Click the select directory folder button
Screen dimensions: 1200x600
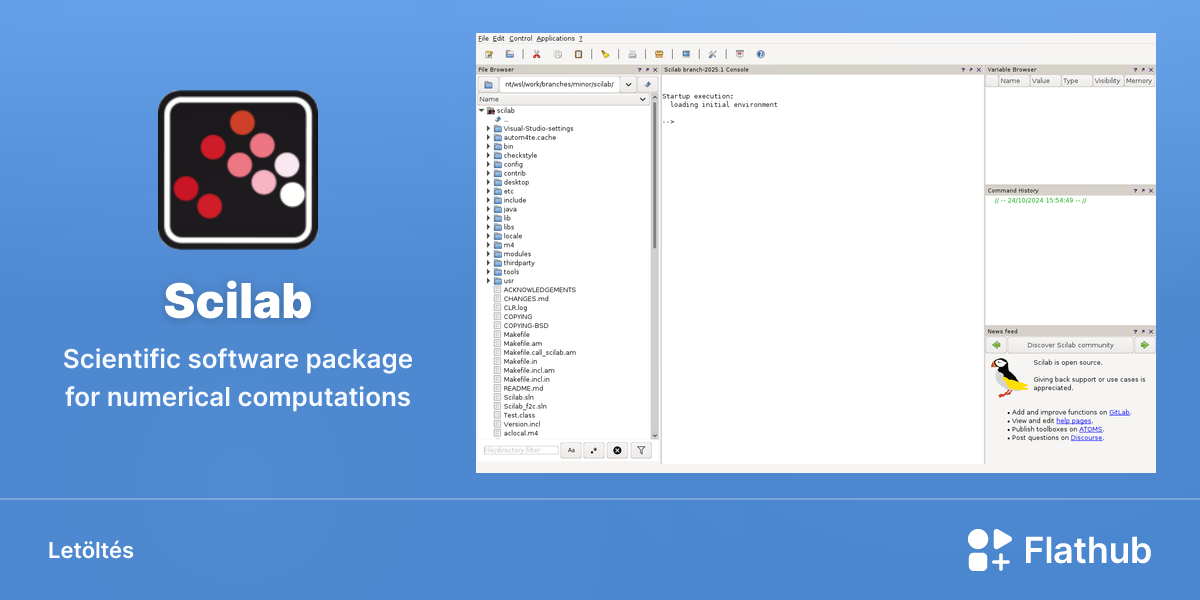coord(489,85)
